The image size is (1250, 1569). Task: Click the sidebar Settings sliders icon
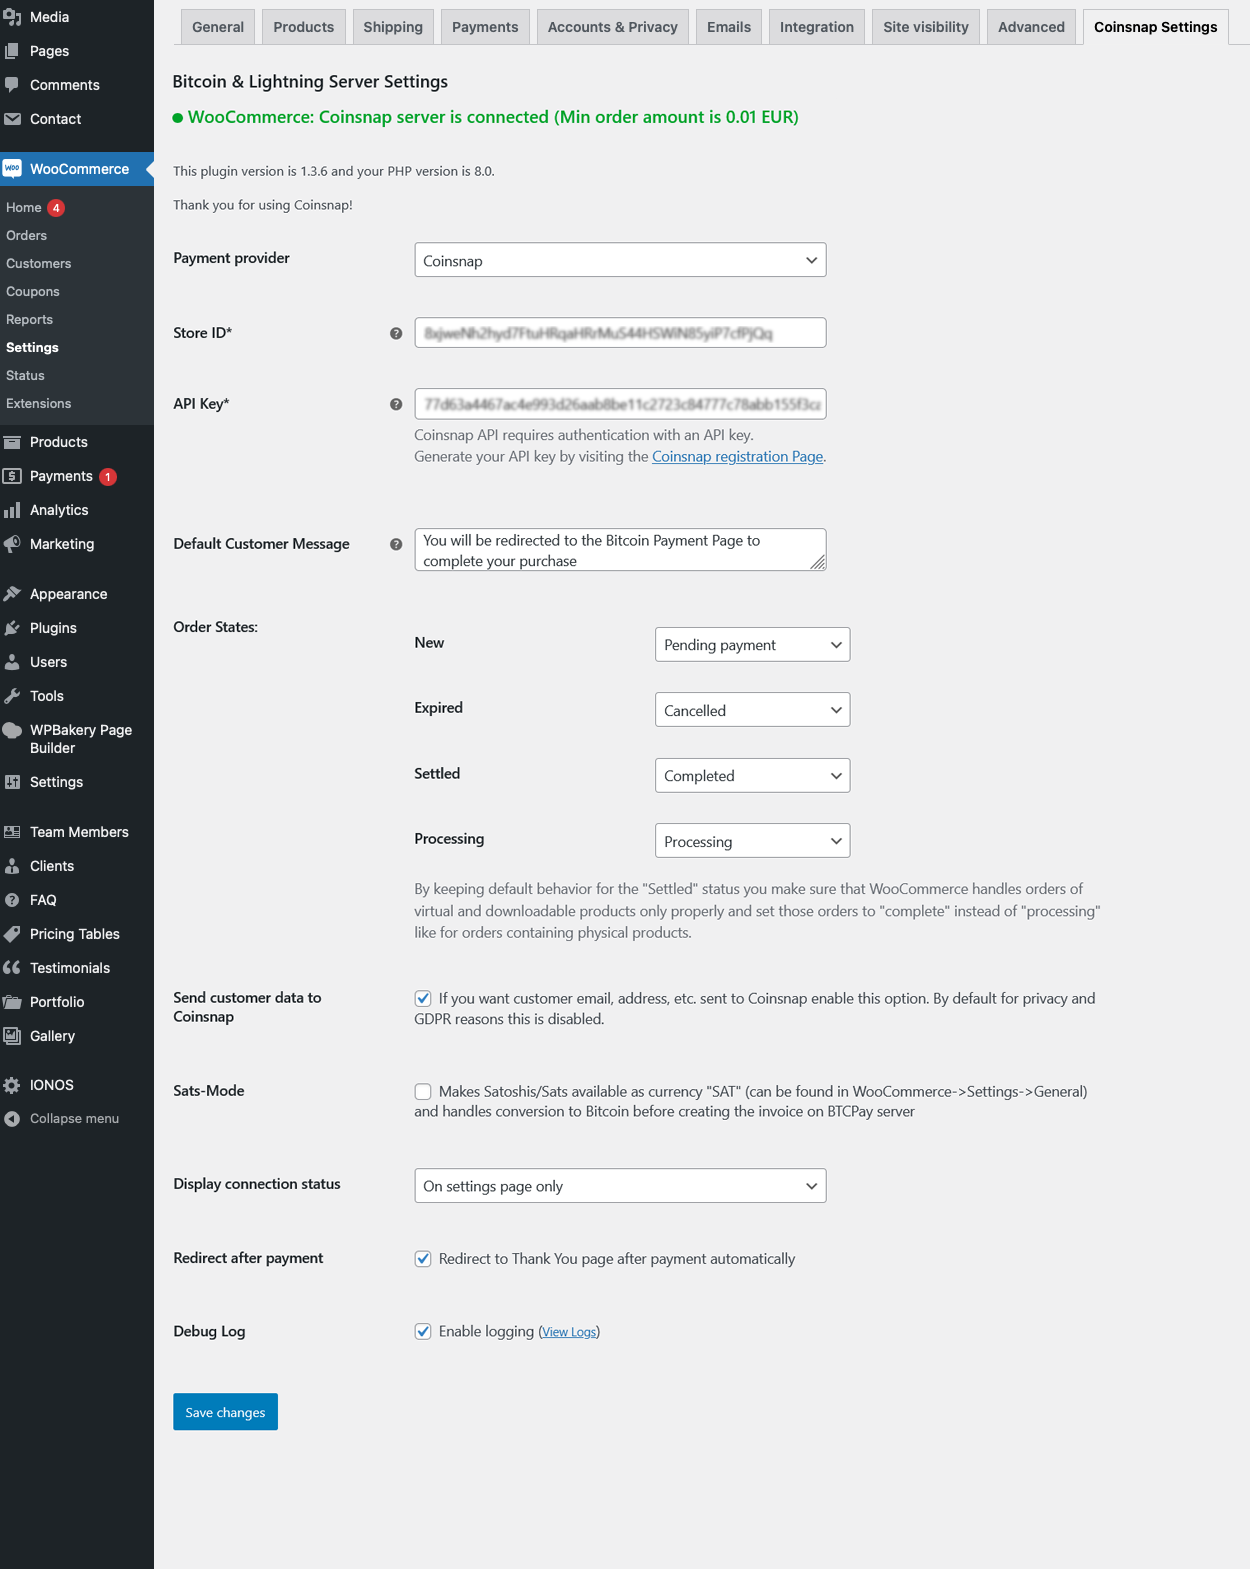pyautogui.click(x=12, y=782)
